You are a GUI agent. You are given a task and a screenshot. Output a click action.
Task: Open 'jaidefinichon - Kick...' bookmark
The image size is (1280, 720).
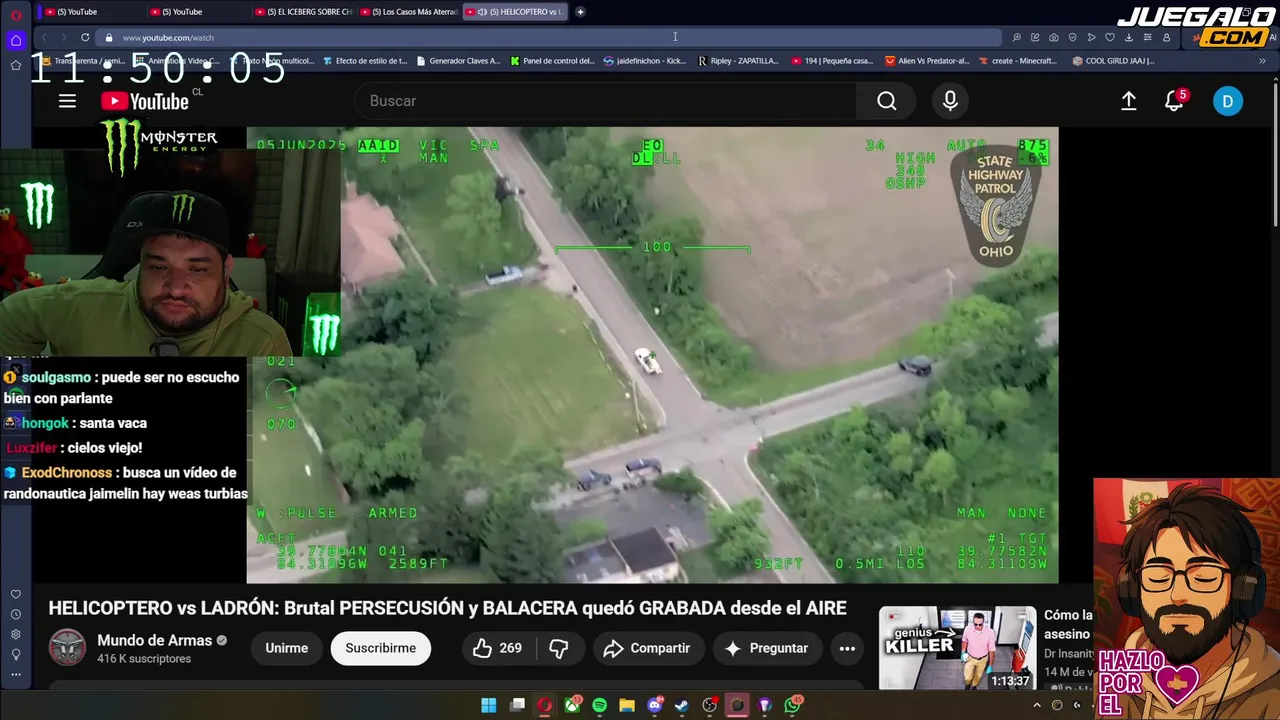point(645,61)
